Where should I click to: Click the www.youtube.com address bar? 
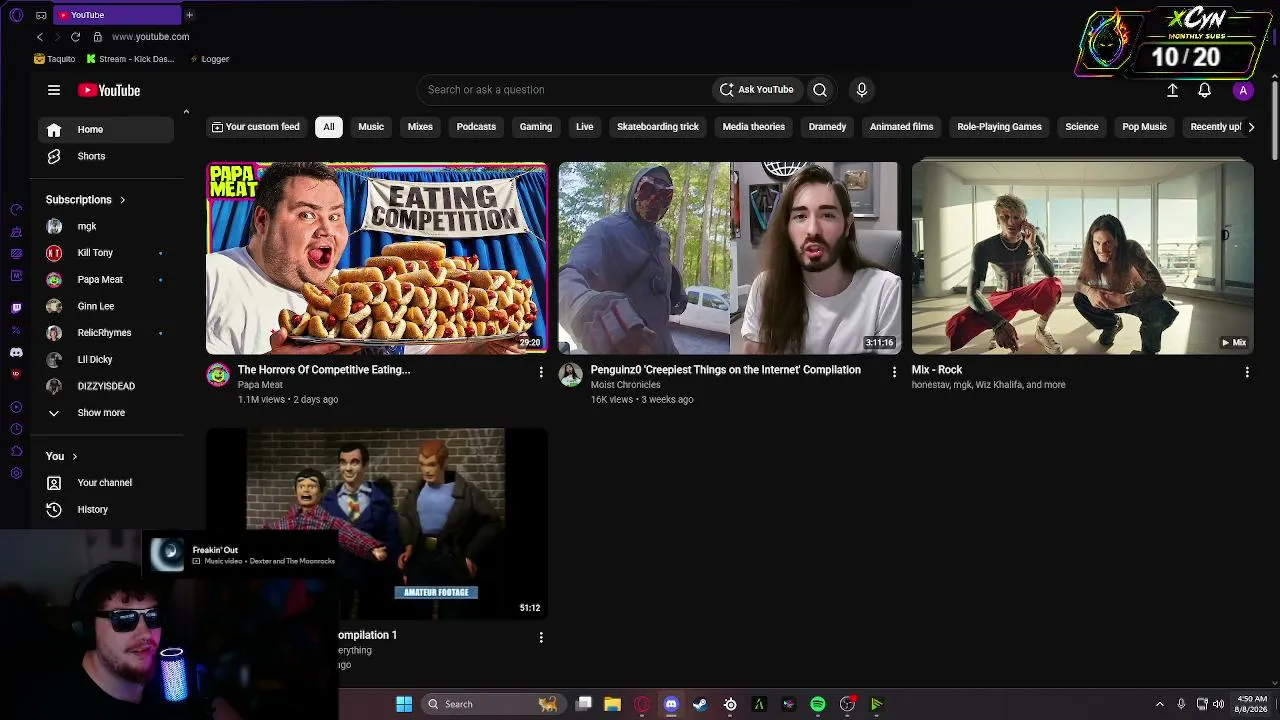point(150,37)
